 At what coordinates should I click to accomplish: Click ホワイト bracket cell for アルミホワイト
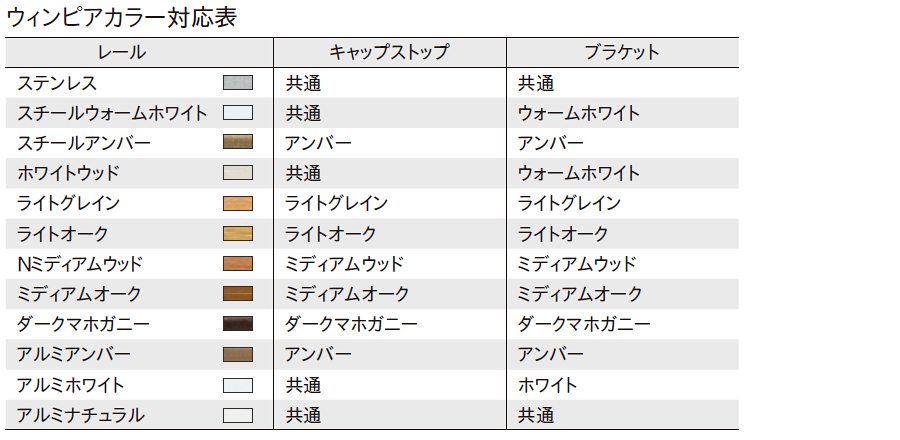[x=547, y=385]
